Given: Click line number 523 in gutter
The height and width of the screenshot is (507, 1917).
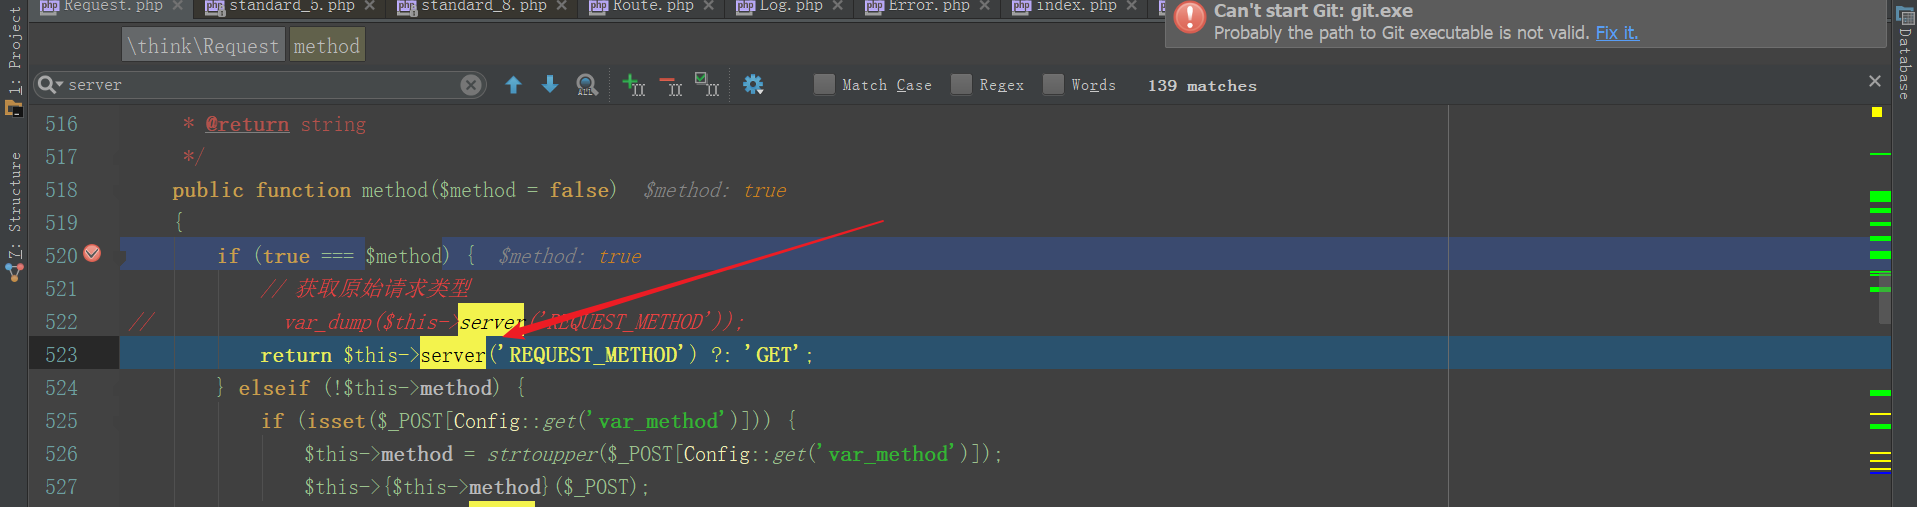Looking at the screenshot, I should coord(61,355).
